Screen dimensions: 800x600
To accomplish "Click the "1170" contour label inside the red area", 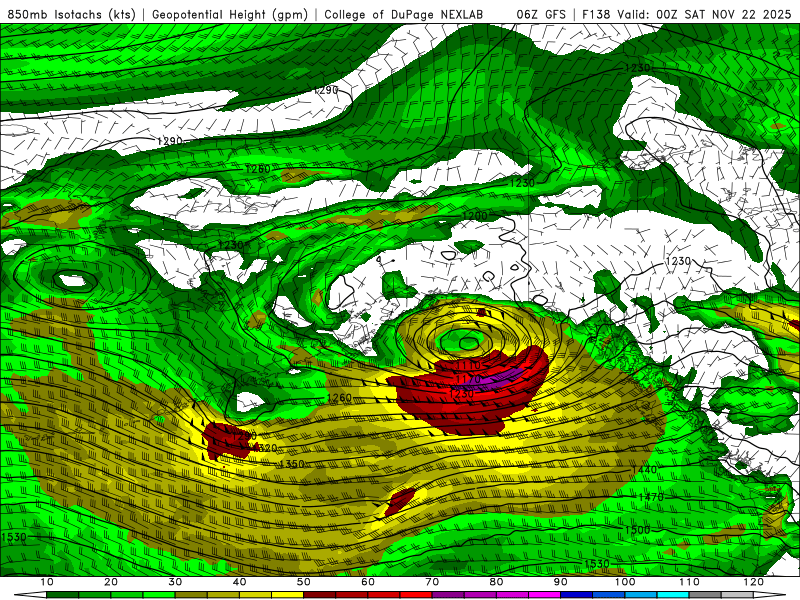I will [x=468, y=380].
